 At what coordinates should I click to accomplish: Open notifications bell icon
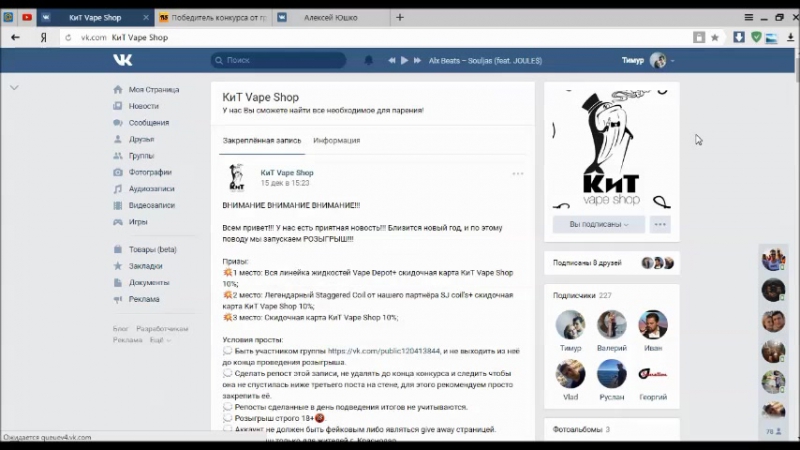[368, 60]
